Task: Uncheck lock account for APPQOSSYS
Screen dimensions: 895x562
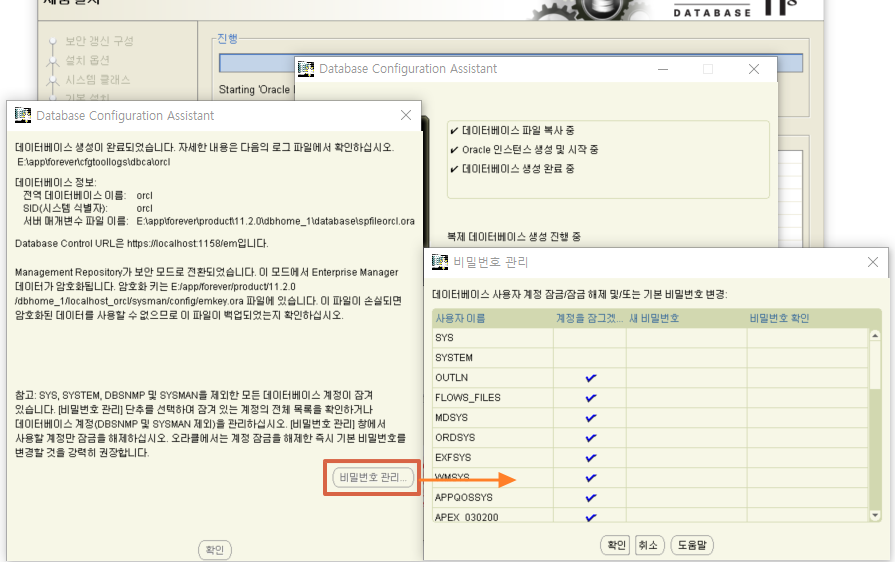Action: [x=590, y=498]
